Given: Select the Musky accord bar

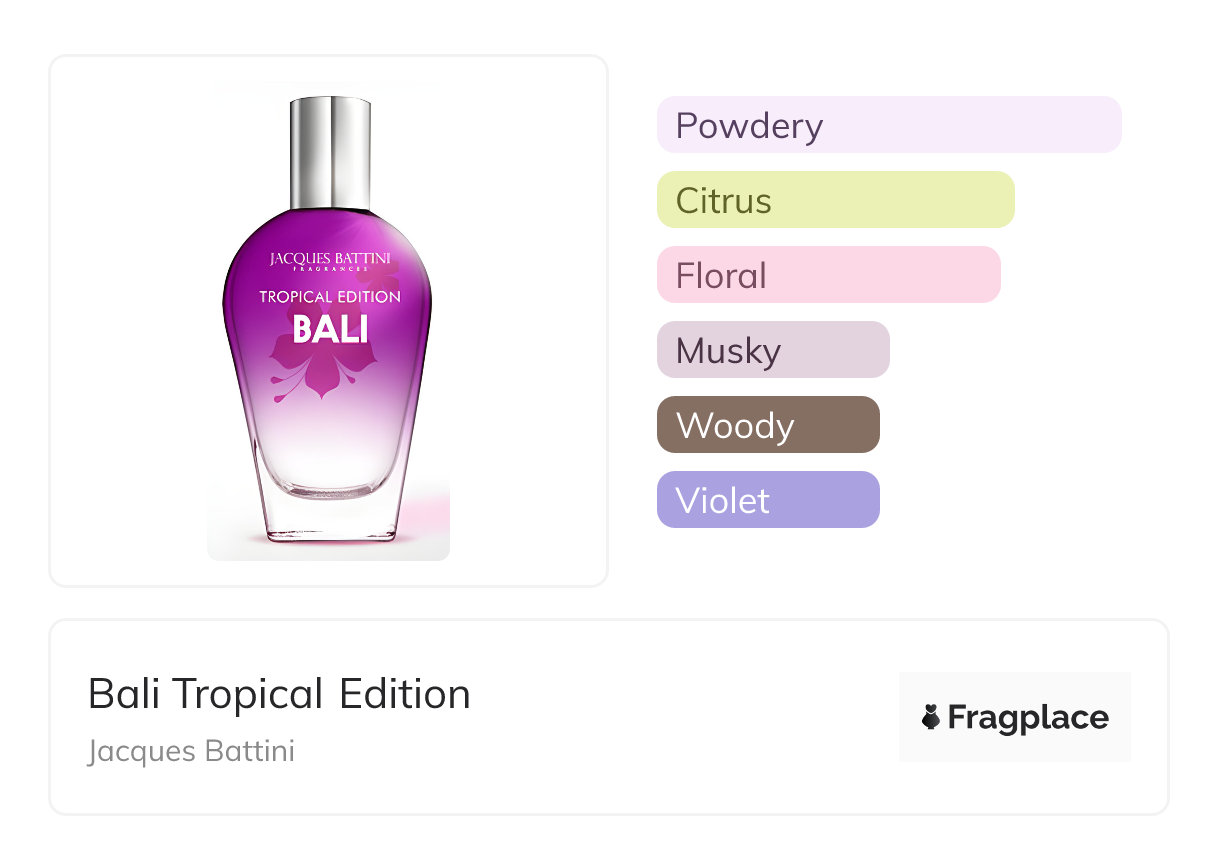Looking at the screenshot, I should click(x=773, y=350).
